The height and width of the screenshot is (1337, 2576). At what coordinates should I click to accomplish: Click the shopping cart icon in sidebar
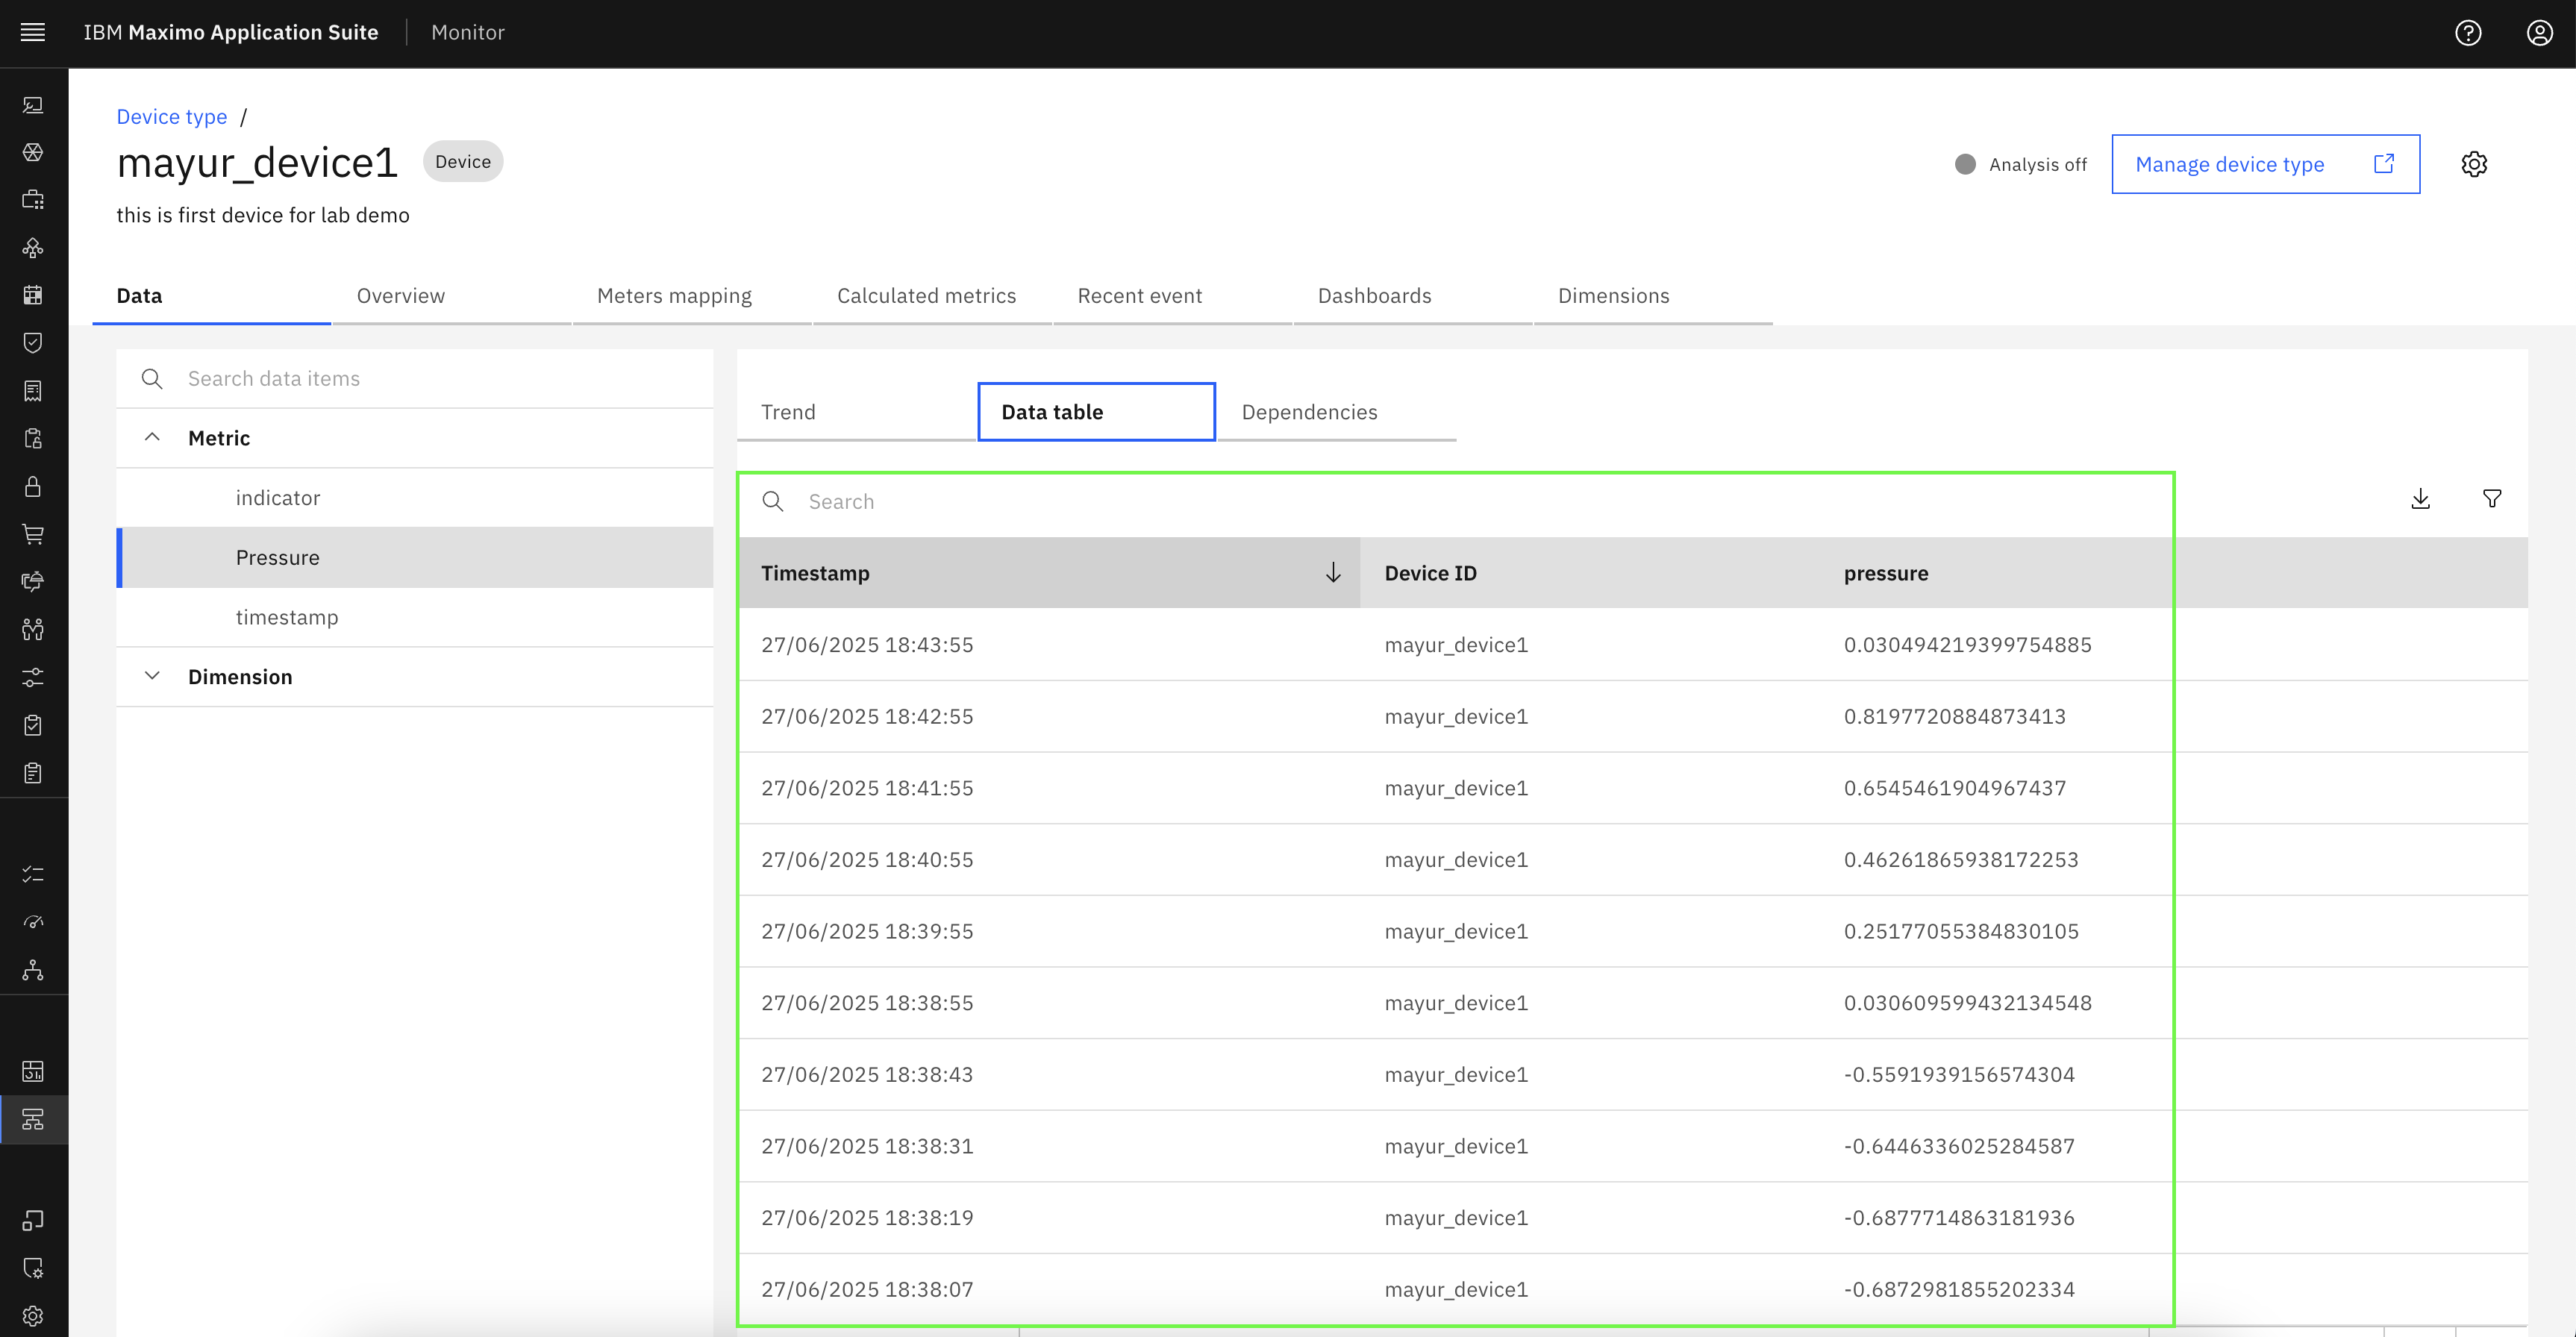point(33,534)
